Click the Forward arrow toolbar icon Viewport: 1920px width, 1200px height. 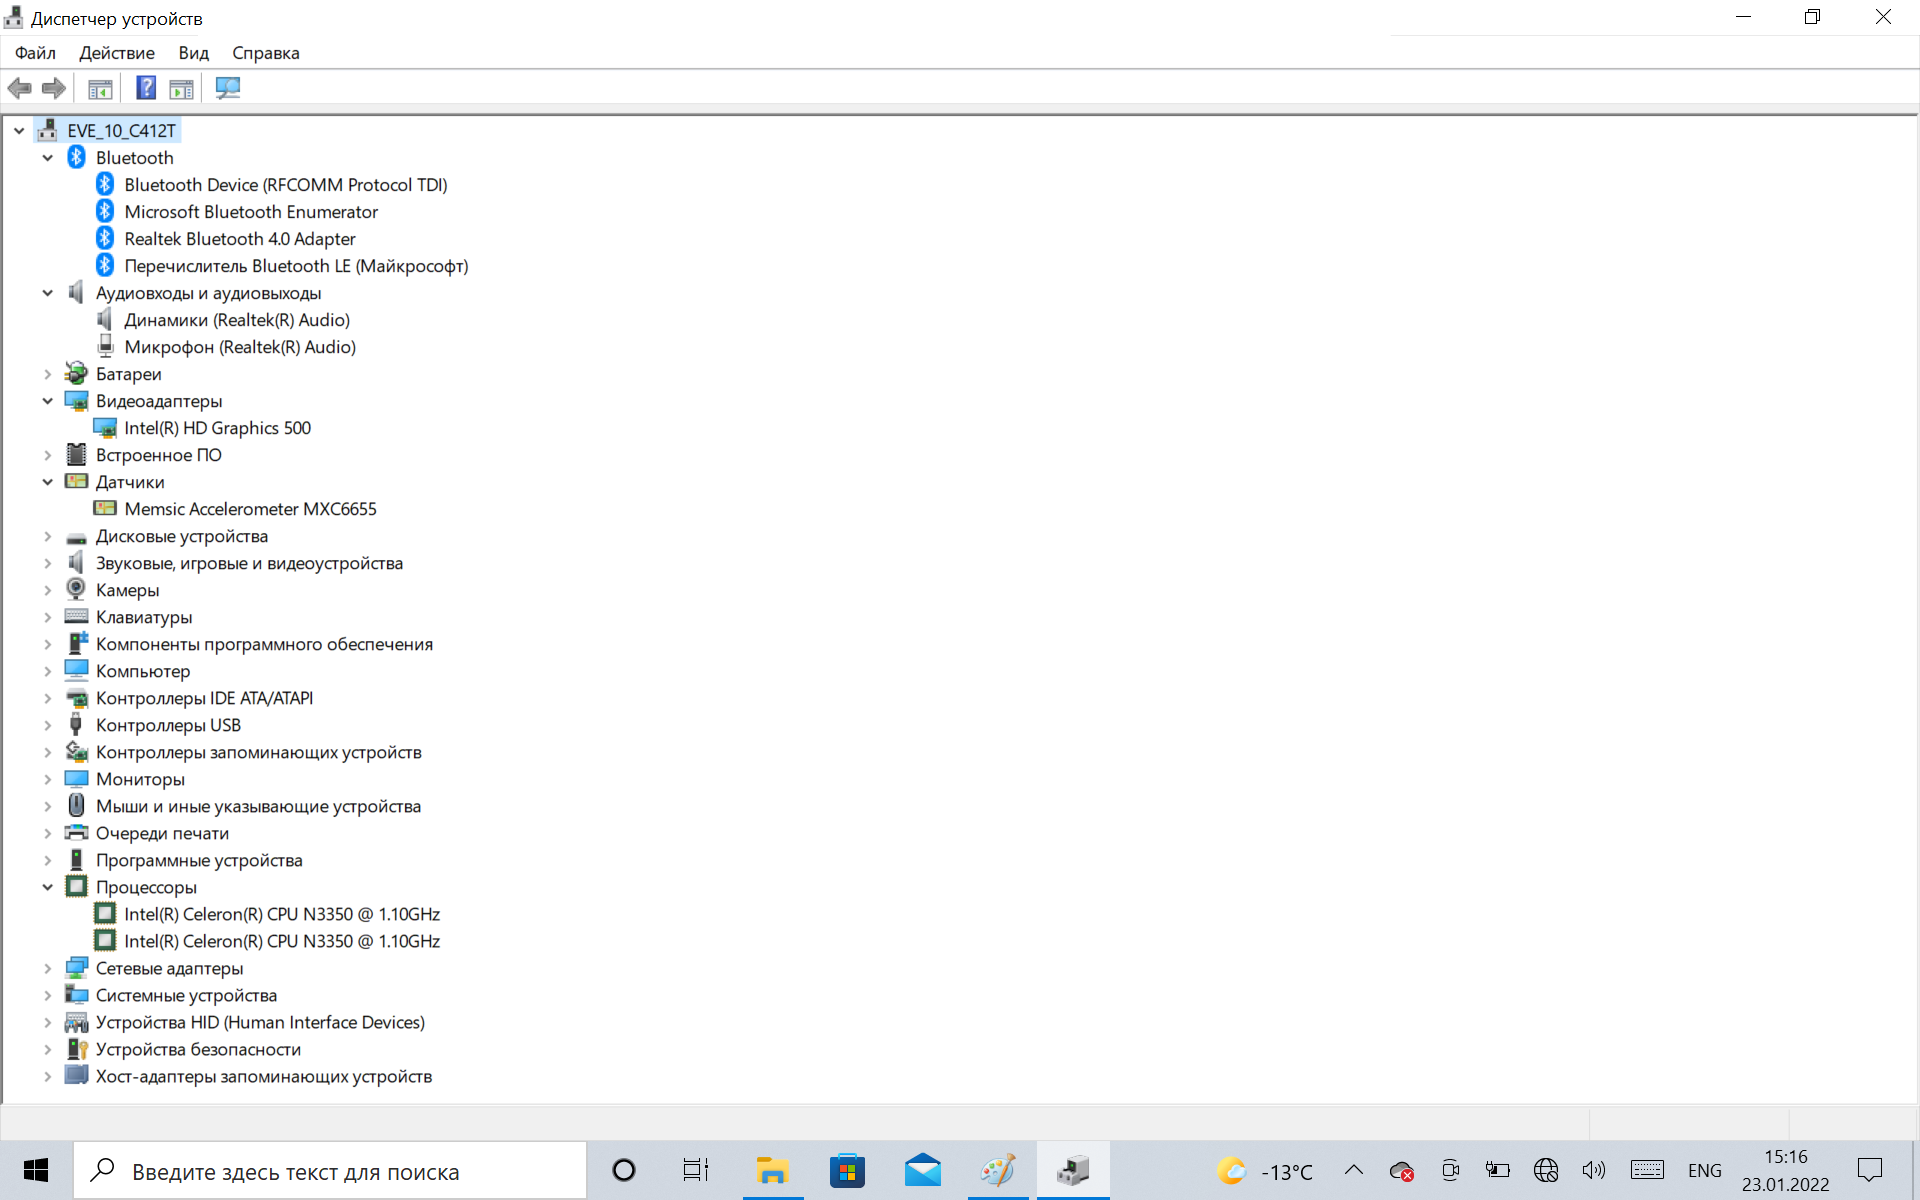54,88
